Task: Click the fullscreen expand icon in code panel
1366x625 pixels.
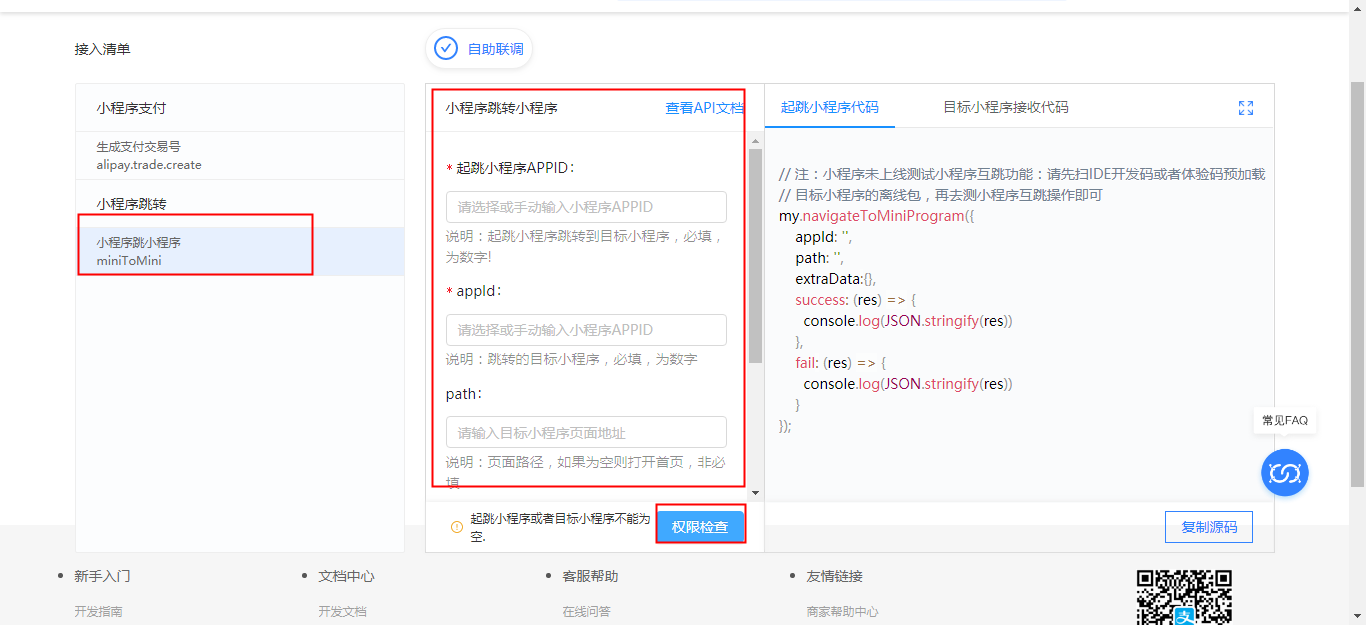Action: tap(1246, 108)
